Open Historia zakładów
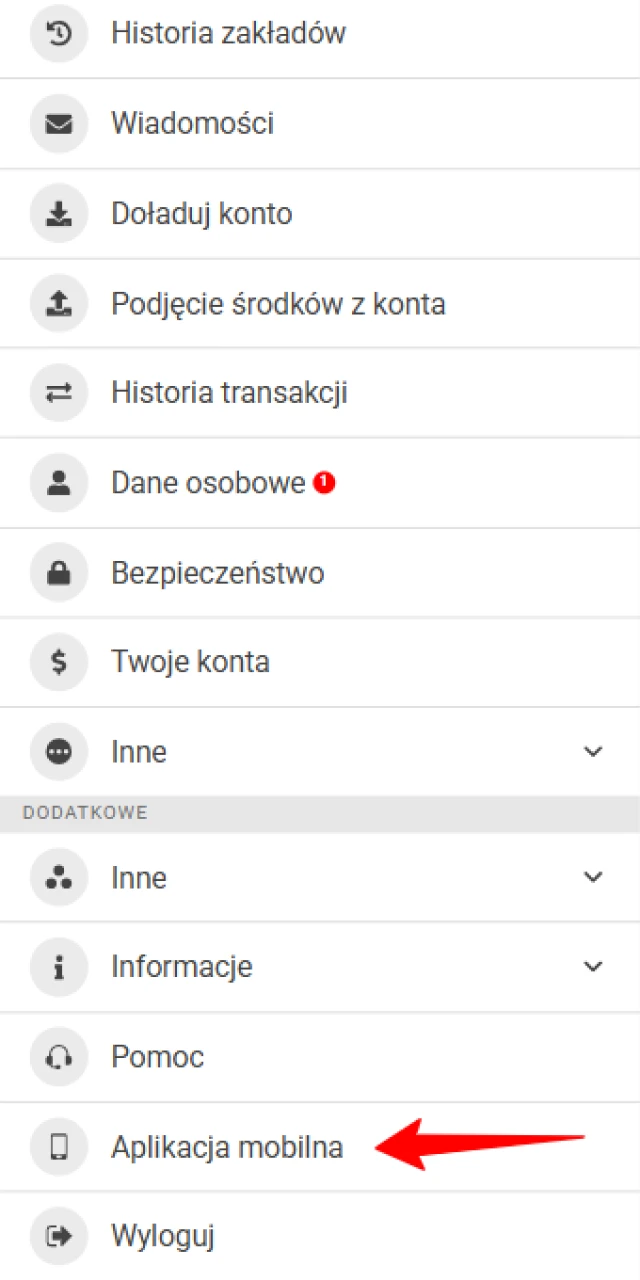The height and width of the screenshot is (1280, 640). 228,33
